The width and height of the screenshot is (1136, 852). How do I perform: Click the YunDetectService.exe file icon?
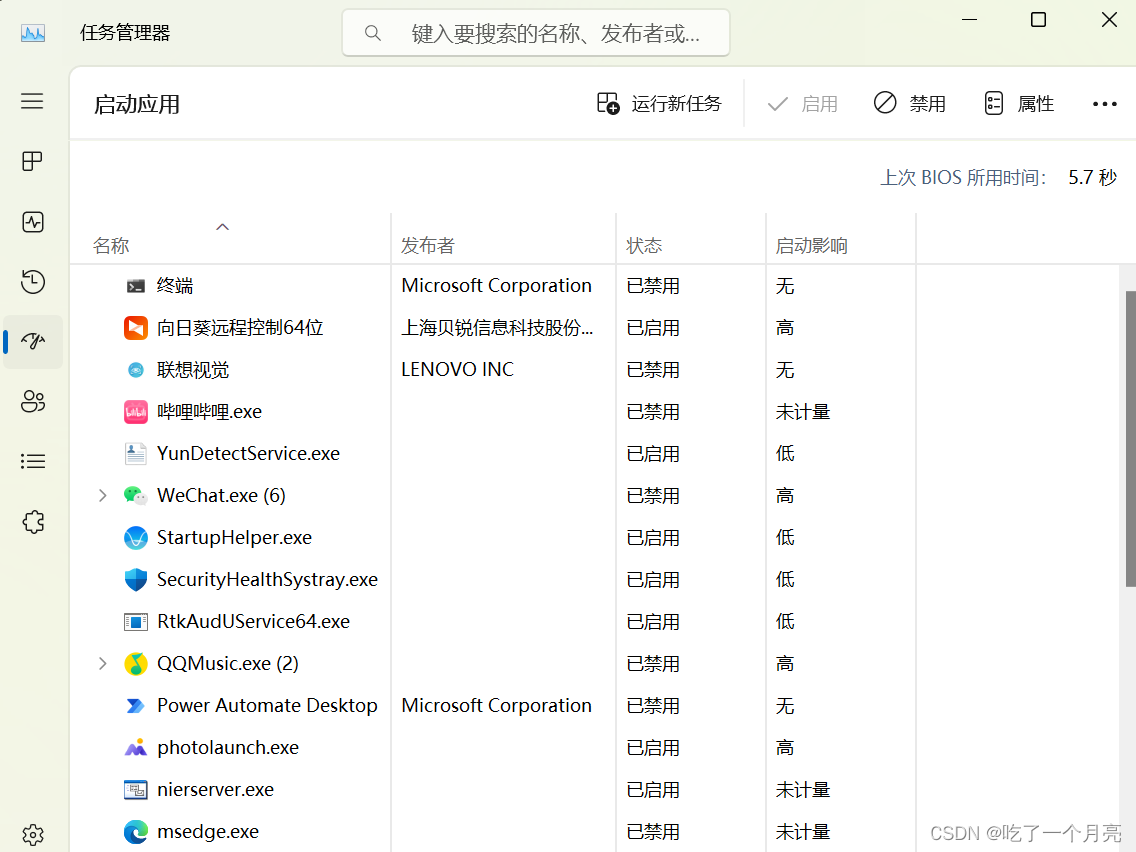click(135, 454)
